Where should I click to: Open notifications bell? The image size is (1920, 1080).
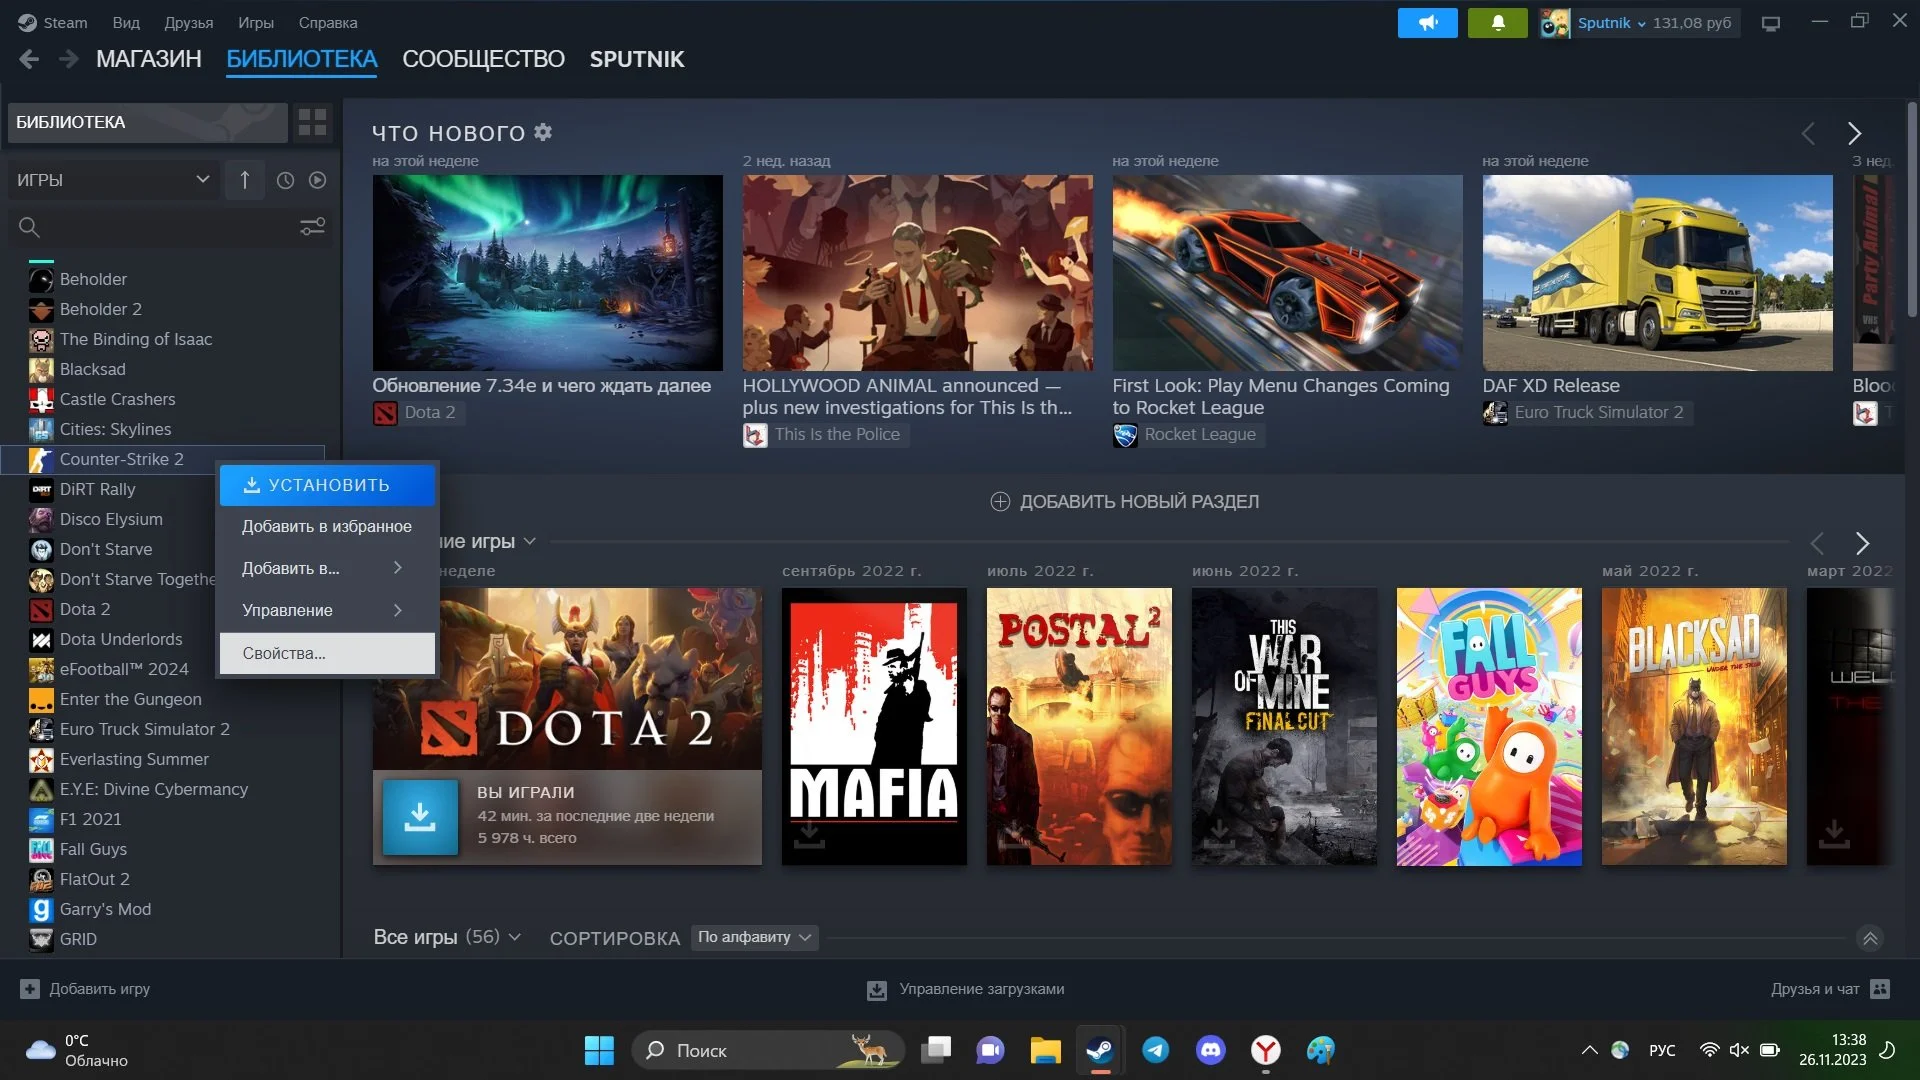1497,23
